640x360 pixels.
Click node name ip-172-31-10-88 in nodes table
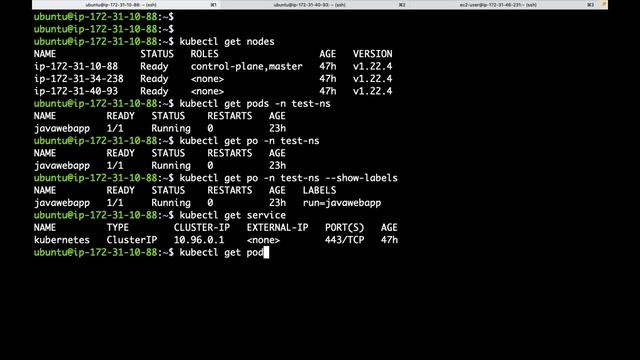pos(76,67)
